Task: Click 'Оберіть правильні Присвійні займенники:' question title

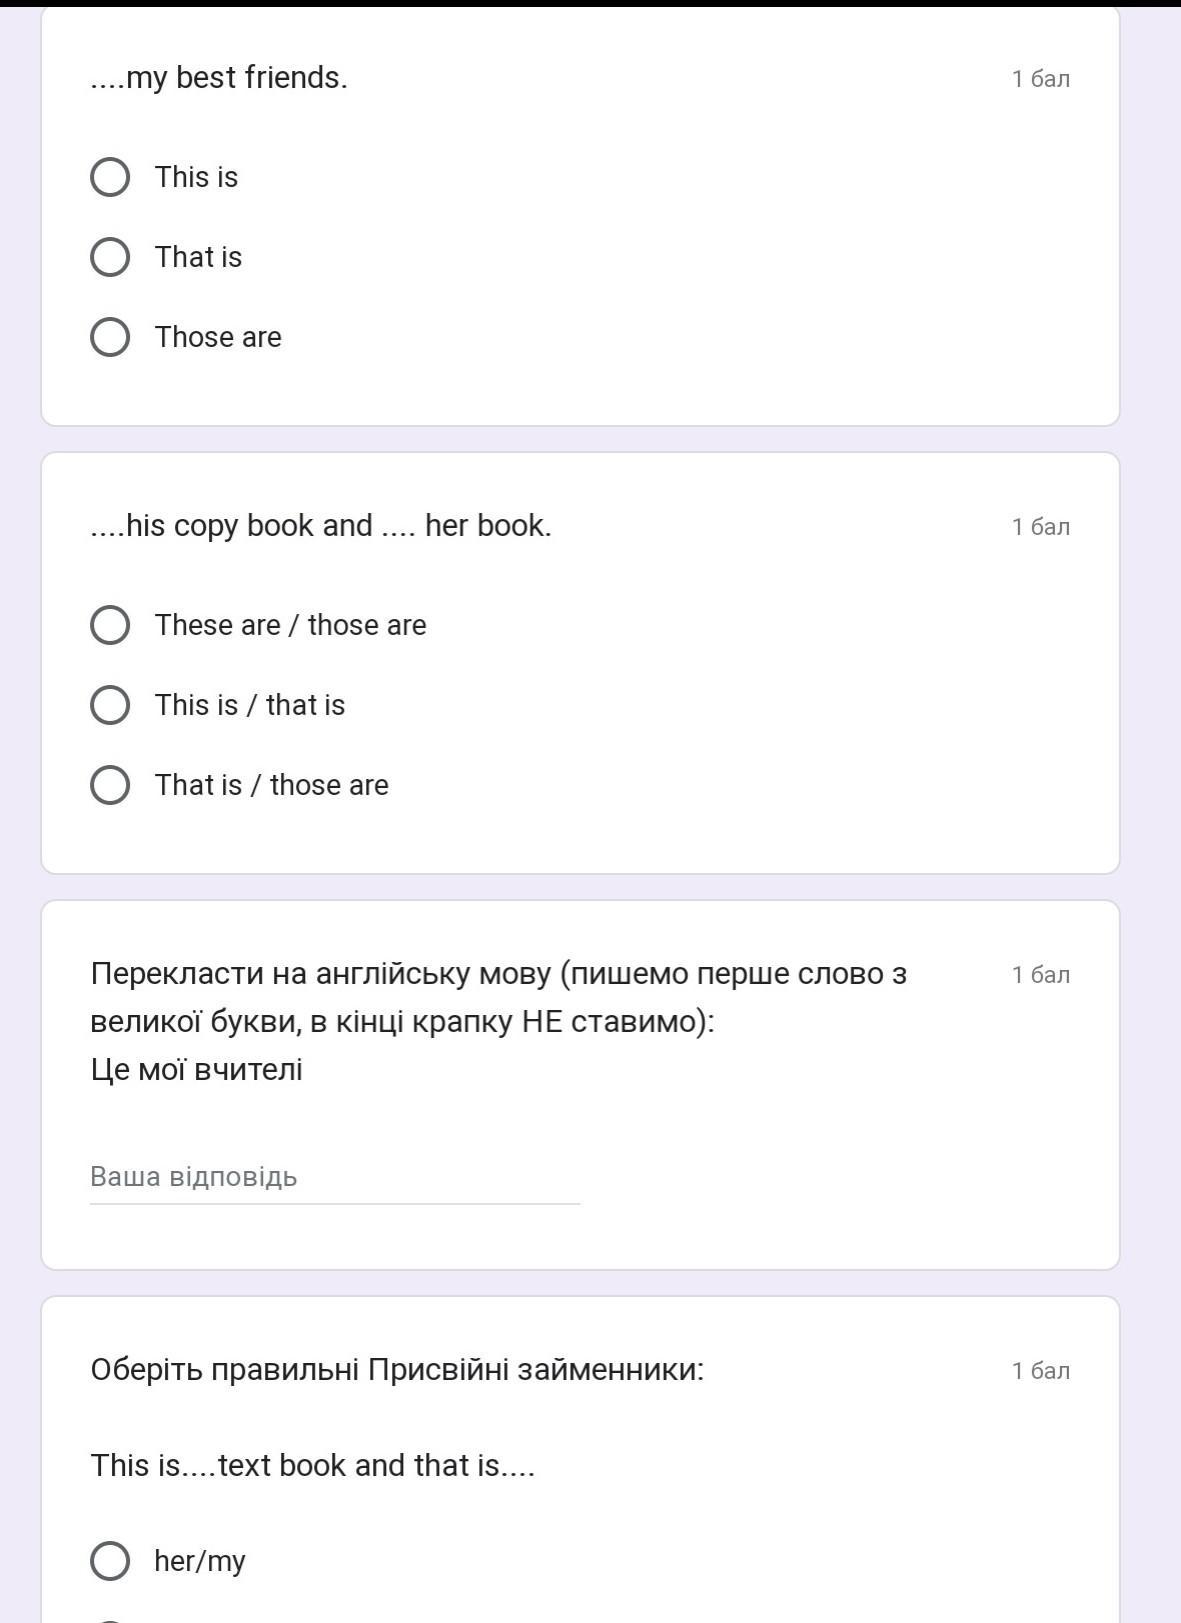Action: [x=397, y=1370]
